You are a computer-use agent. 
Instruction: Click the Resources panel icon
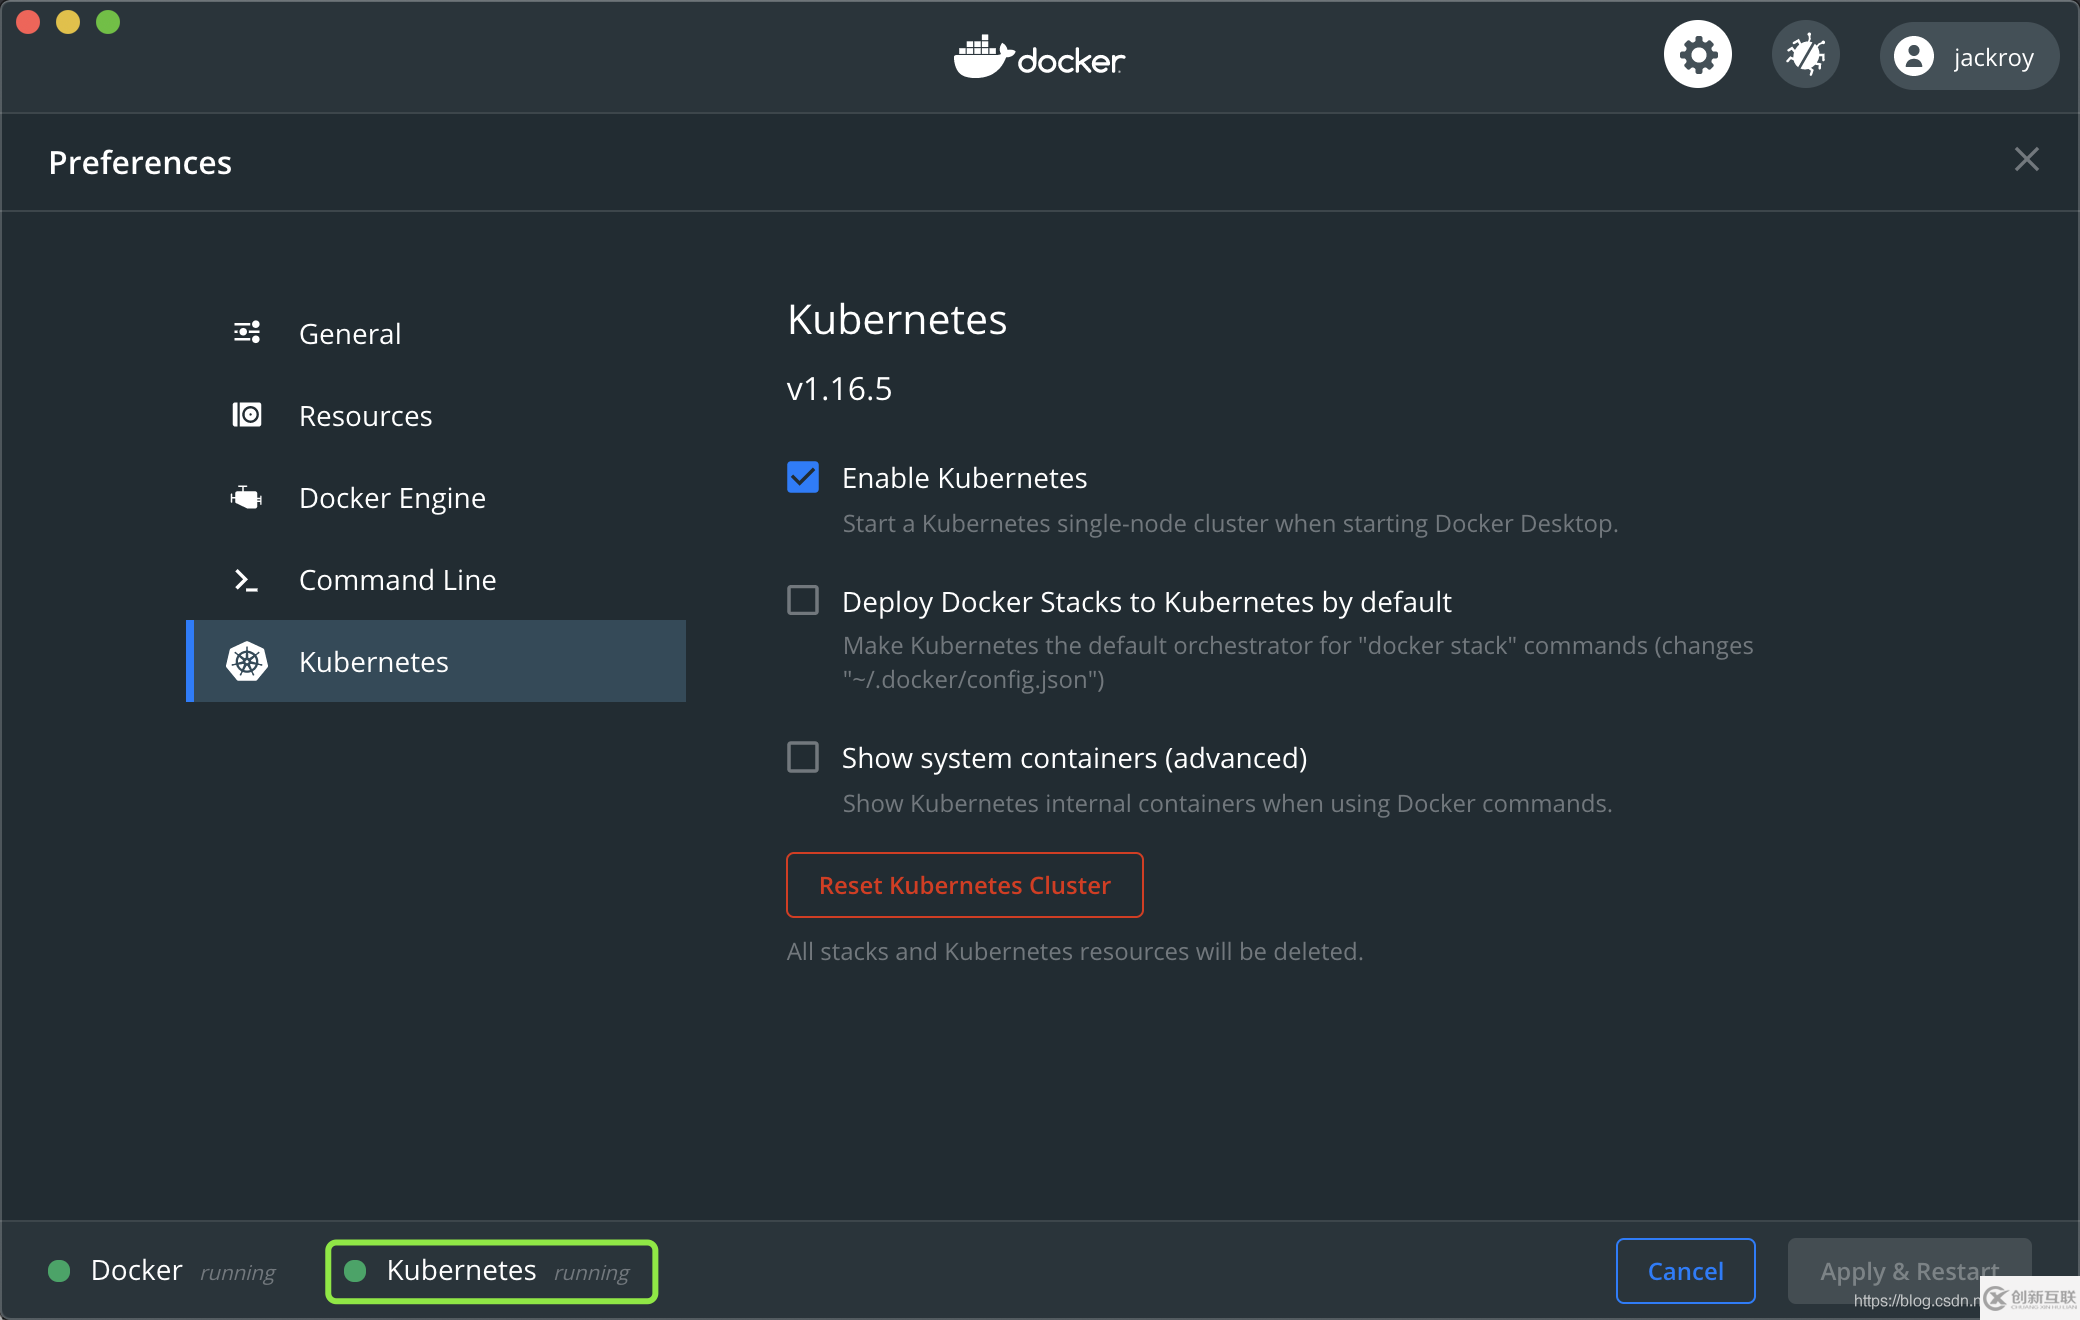[x=246, y=414]
